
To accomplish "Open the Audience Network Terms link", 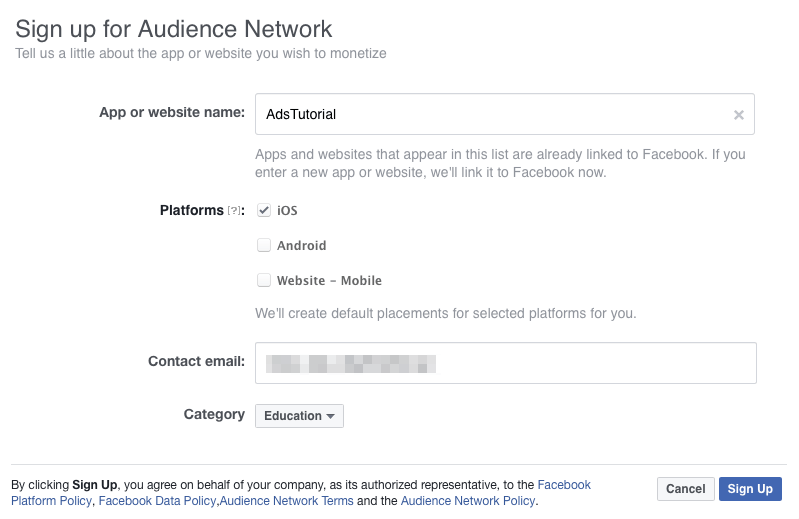I will tap(287, 501).
